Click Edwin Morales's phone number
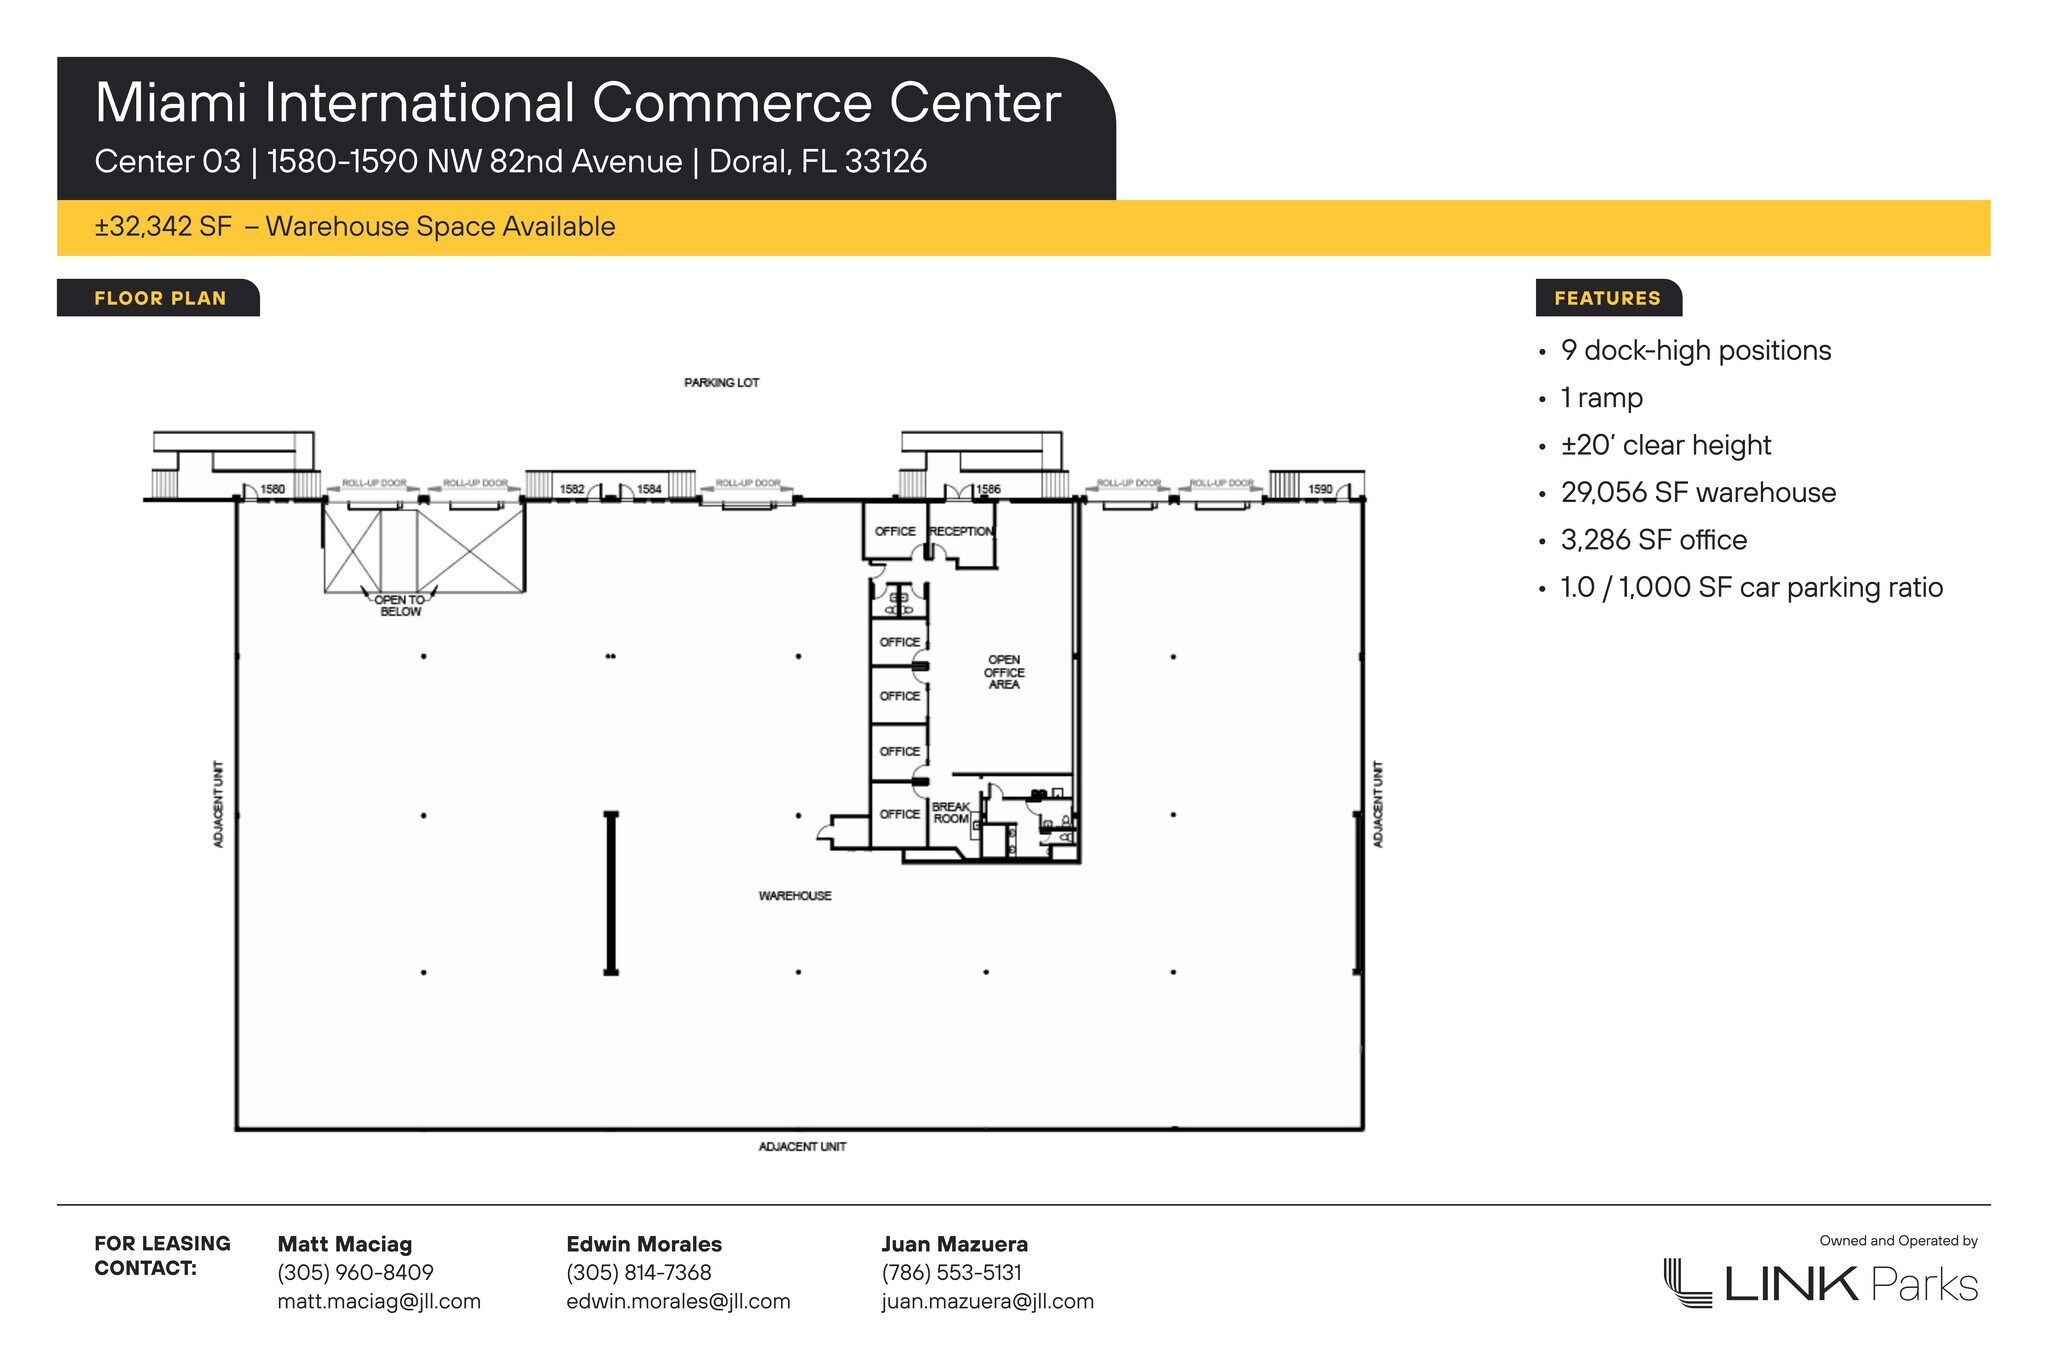Screen dimensions: 2048x1365 (x=638, y=1272)
